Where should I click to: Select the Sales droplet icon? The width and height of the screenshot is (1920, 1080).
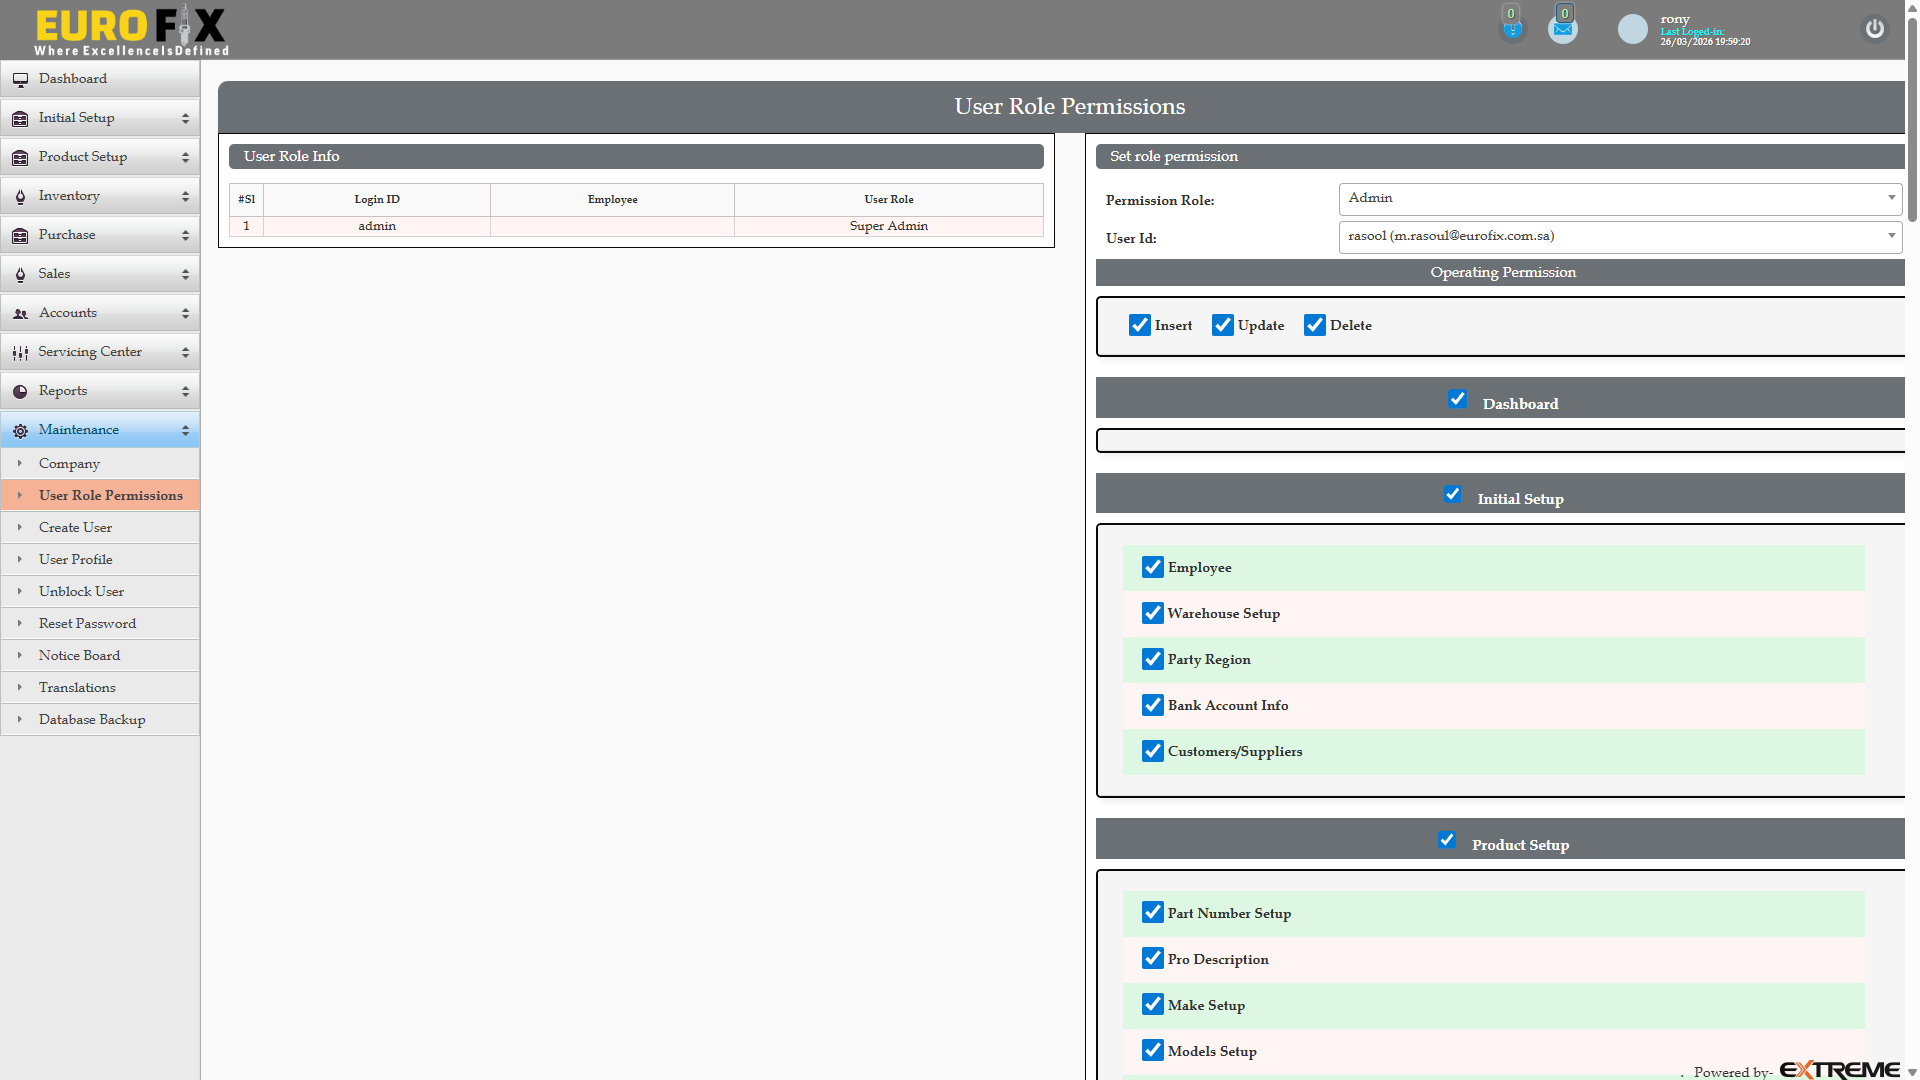click(x=20, y=274)
